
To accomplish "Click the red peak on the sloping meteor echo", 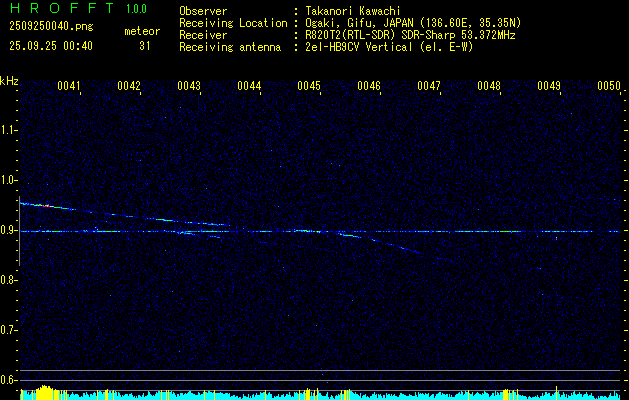I will [46, 205].
